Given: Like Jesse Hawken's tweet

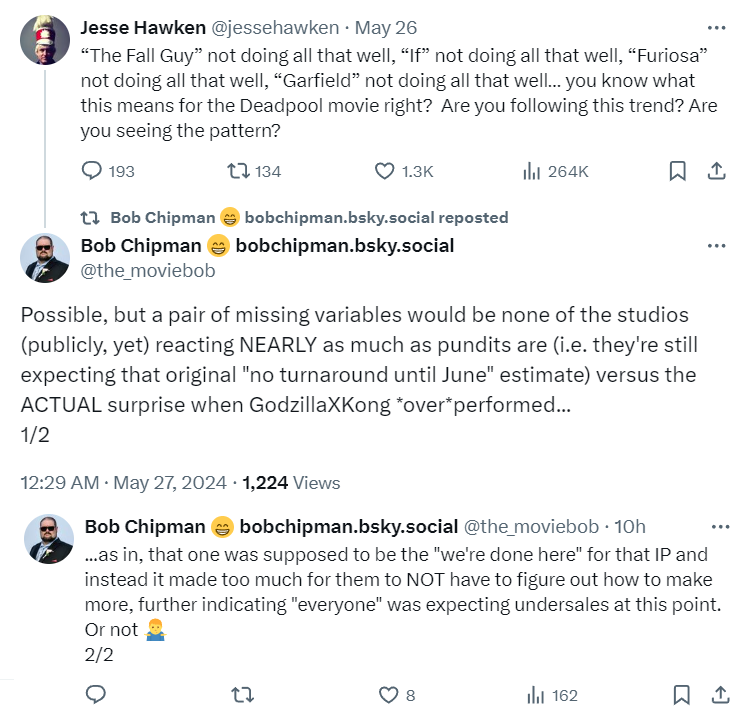Looking at the screenshot, I should tap(385, 172).
